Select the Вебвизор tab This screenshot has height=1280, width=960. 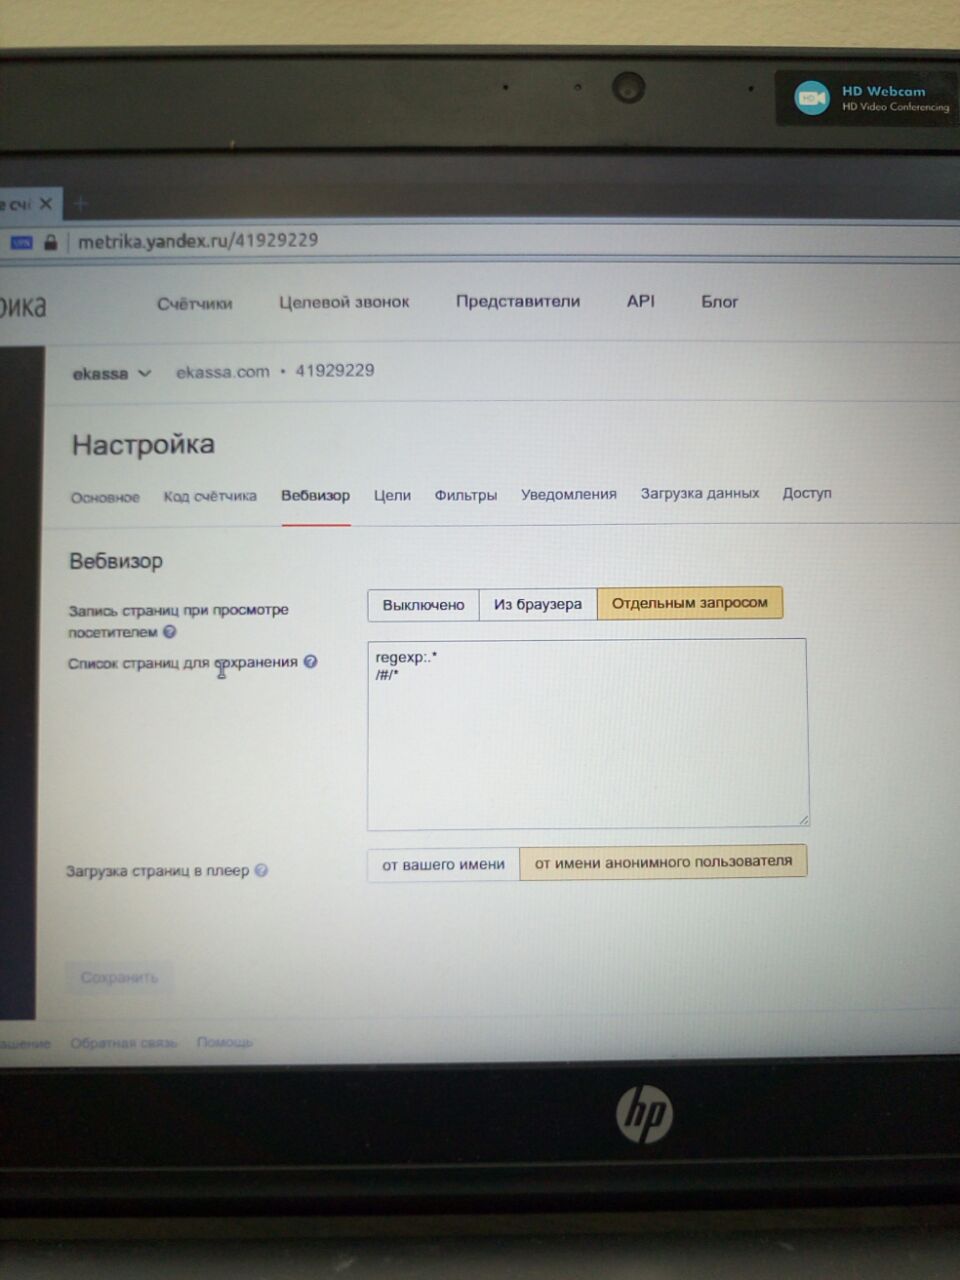315,495
